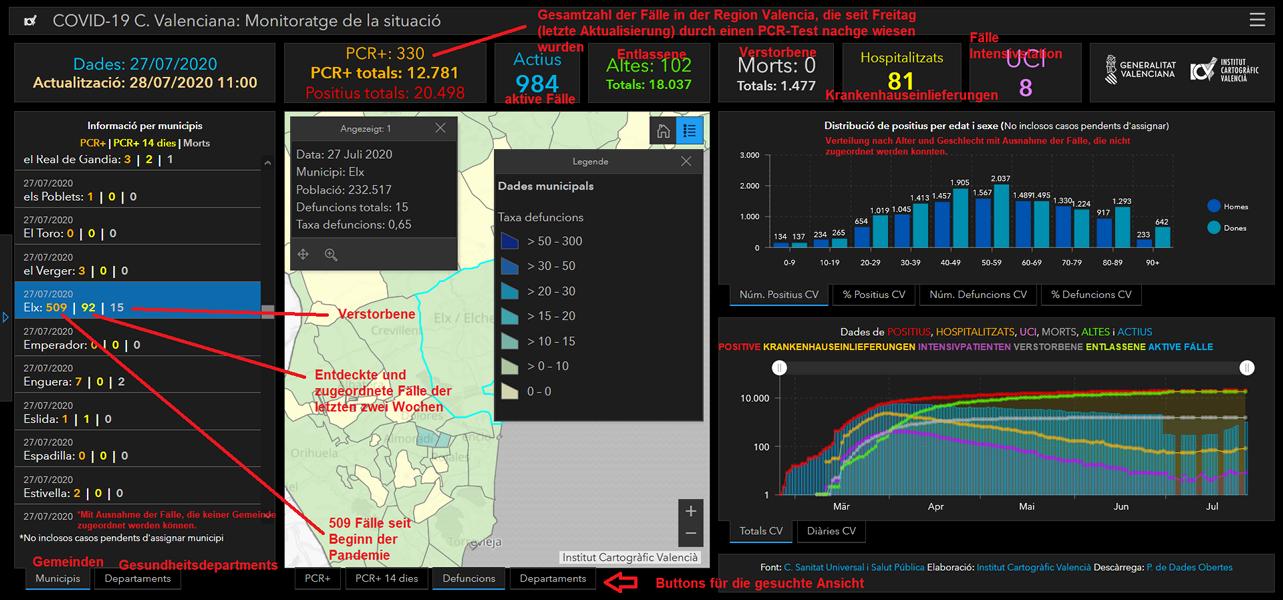Click the left handle of the timeline range slider
Viewport: 1283px width, 600px height.
click(780, 368)
